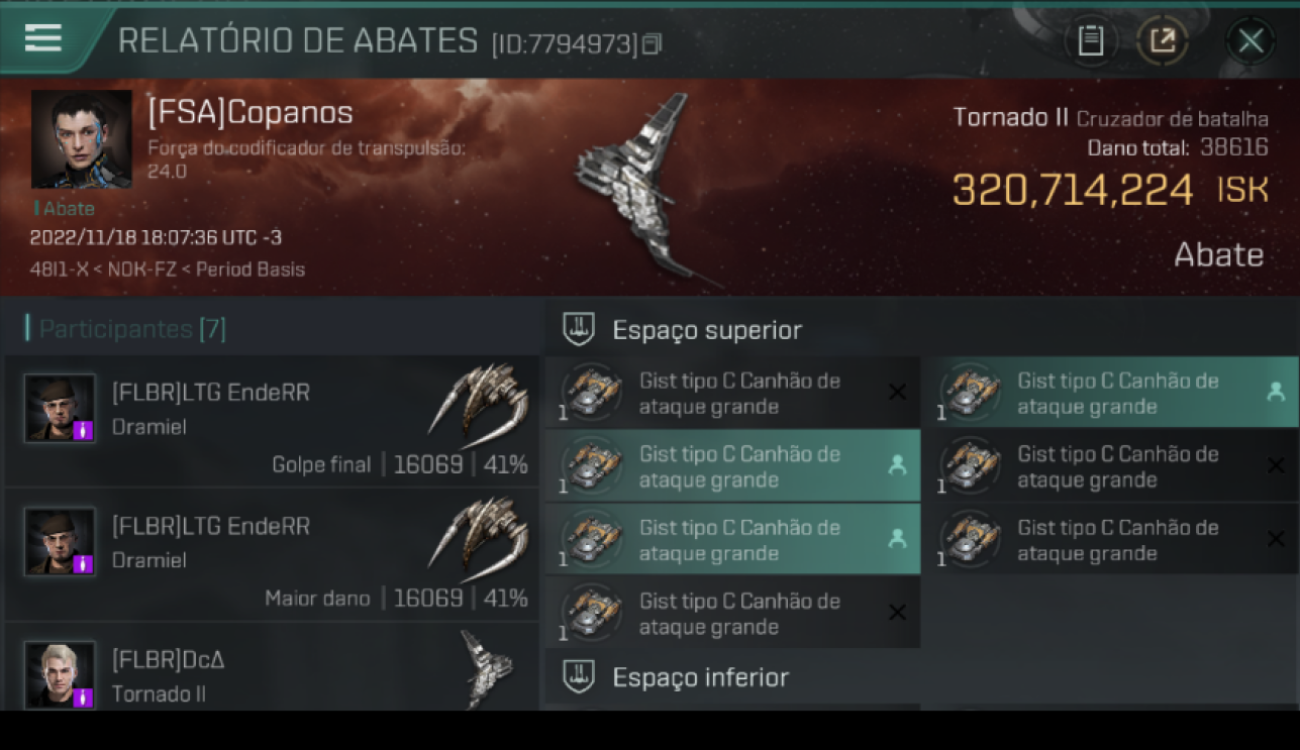Copy the kill report ID

coord(652,44)
